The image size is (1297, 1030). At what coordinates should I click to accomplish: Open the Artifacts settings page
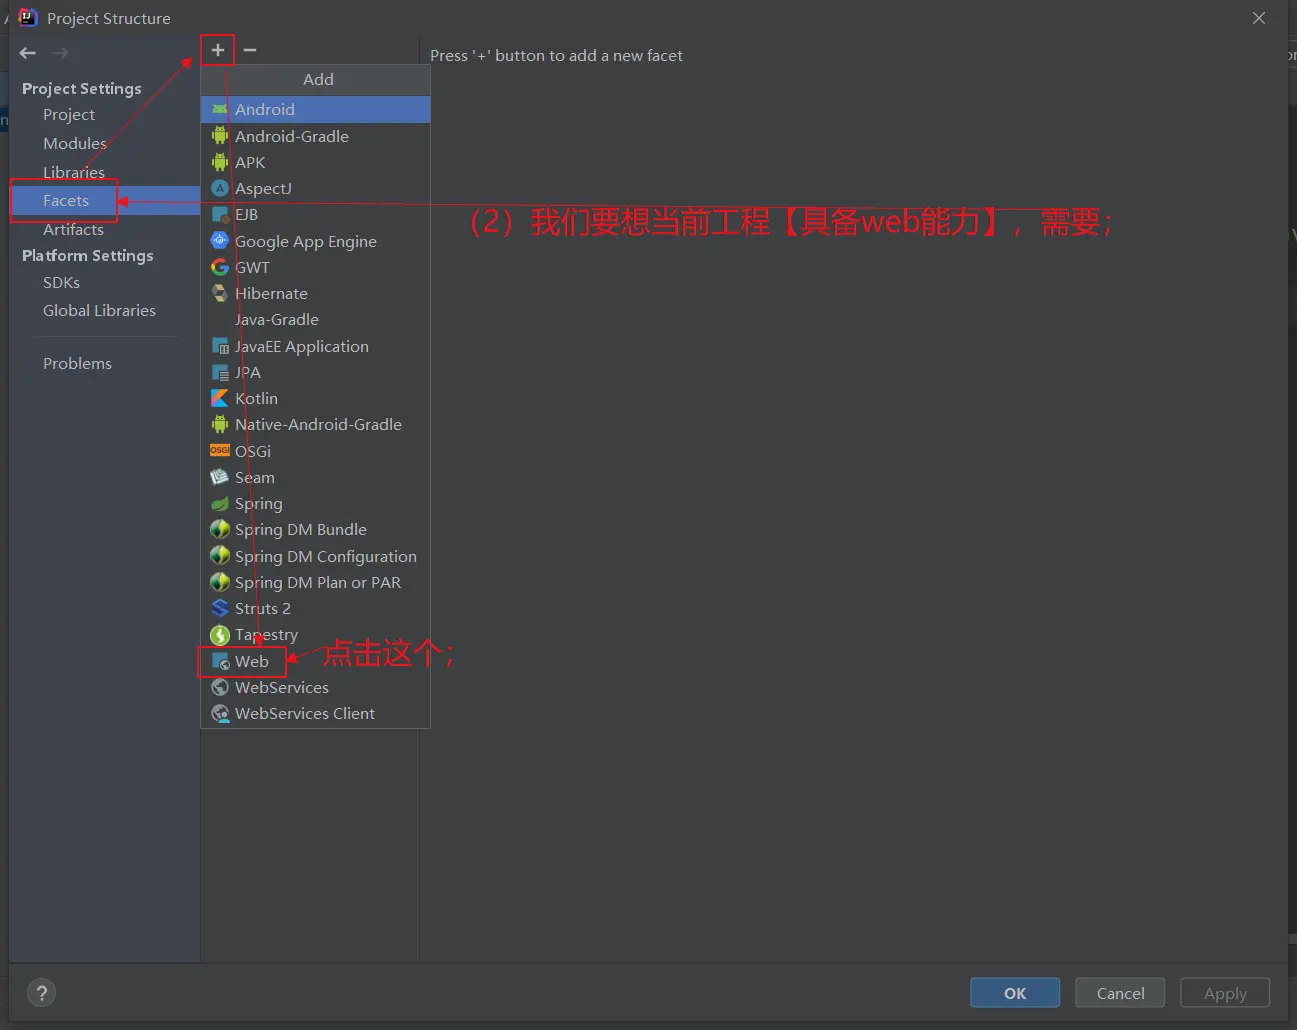tap(73, 229)
